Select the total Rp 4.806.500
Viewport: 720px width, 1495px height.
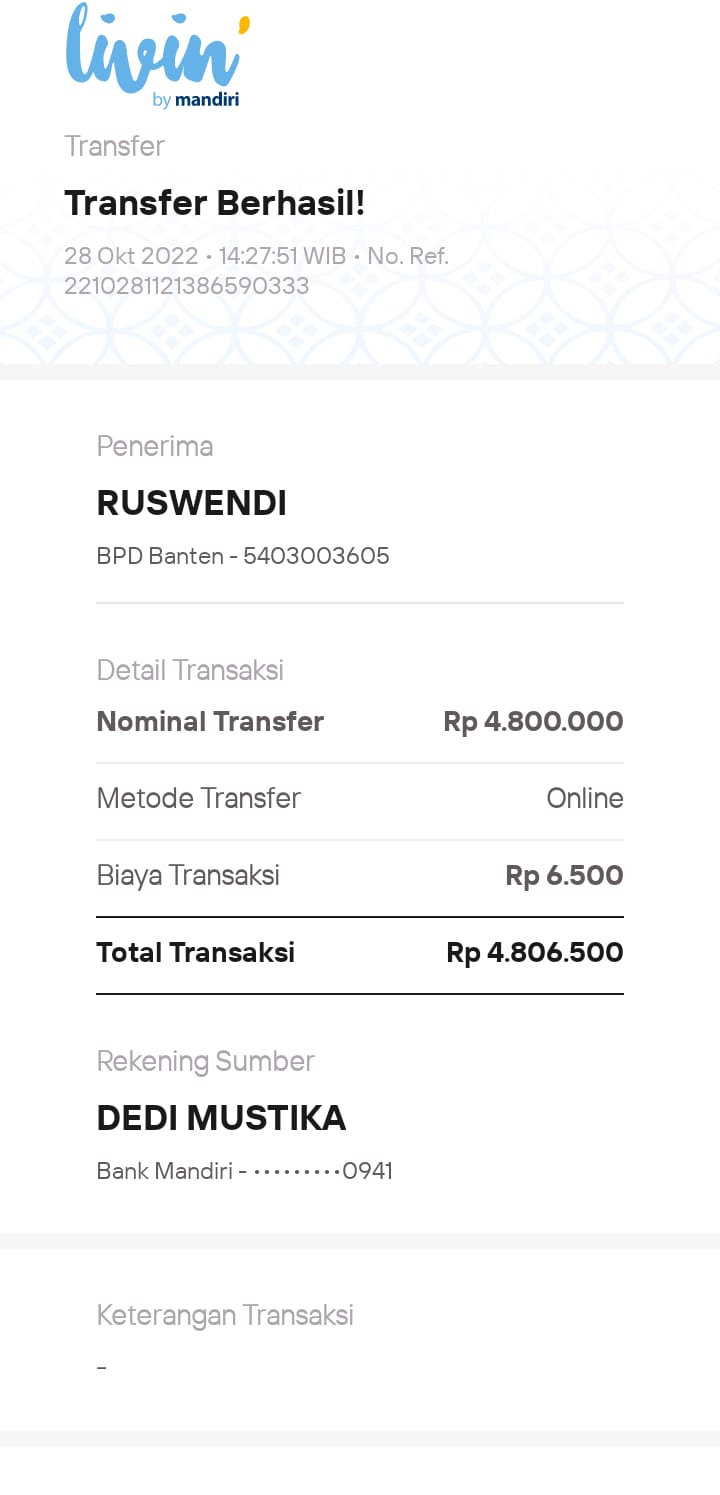534,952
